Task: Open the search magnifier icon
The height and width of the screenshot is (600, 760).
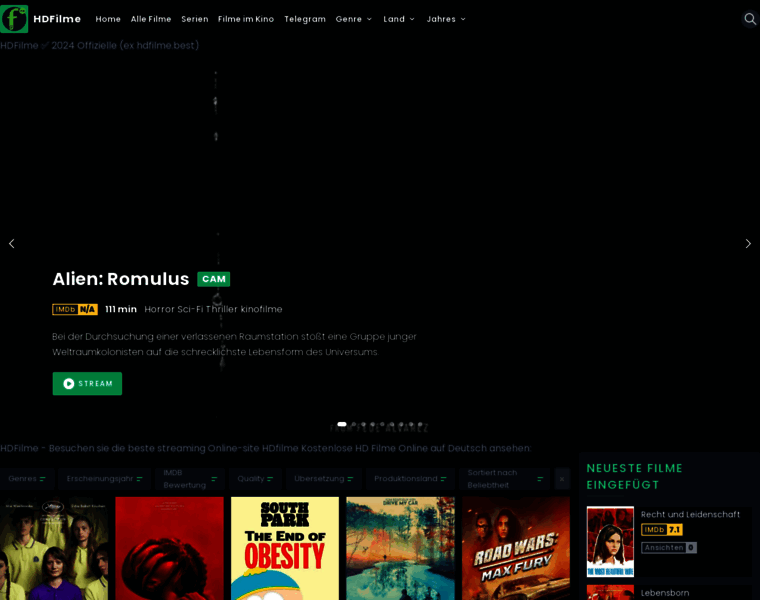Action: 750,19
